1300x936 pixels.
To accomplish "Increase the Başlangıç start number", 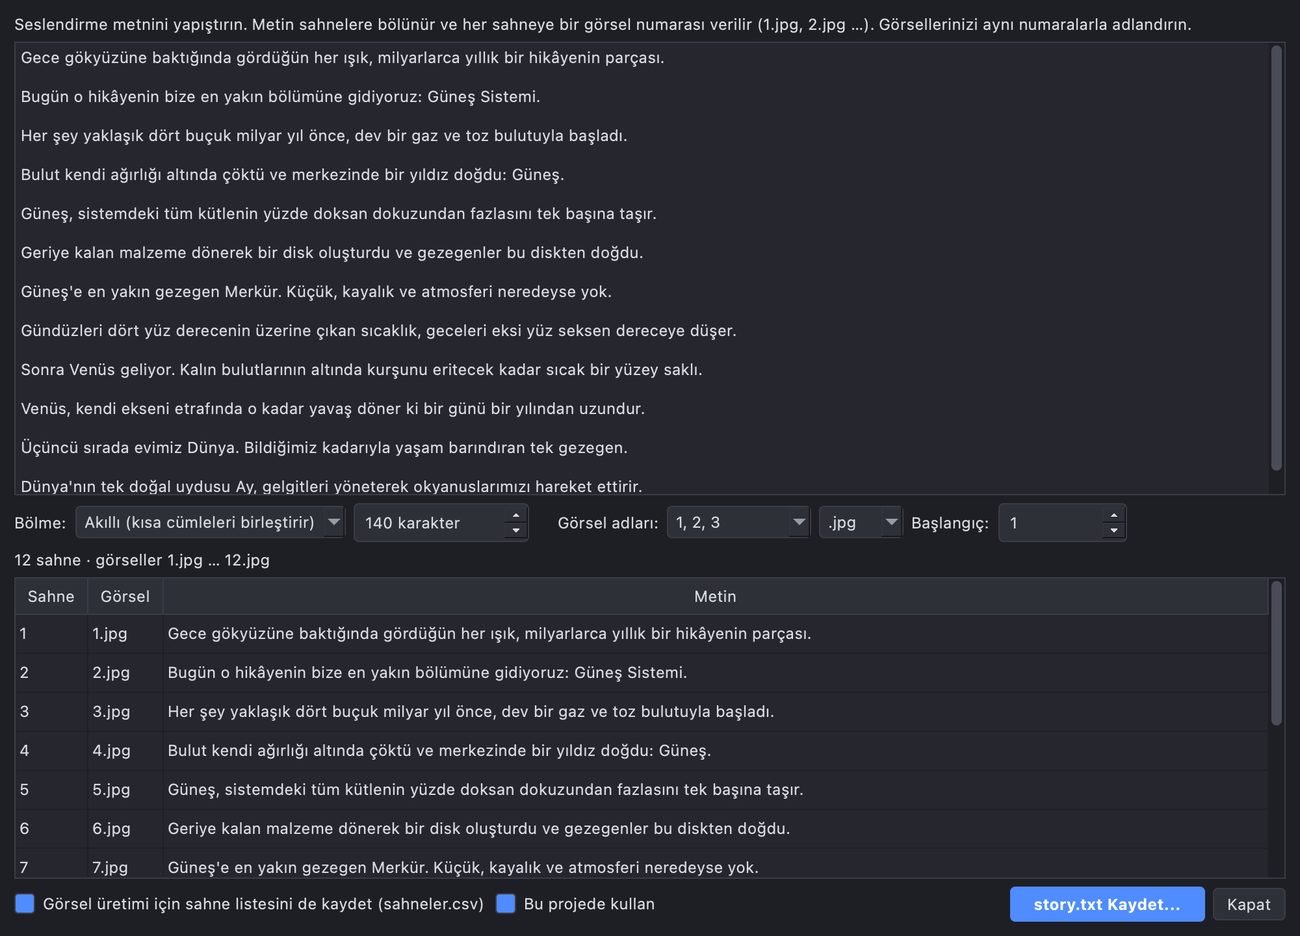I will point(1114,514).
